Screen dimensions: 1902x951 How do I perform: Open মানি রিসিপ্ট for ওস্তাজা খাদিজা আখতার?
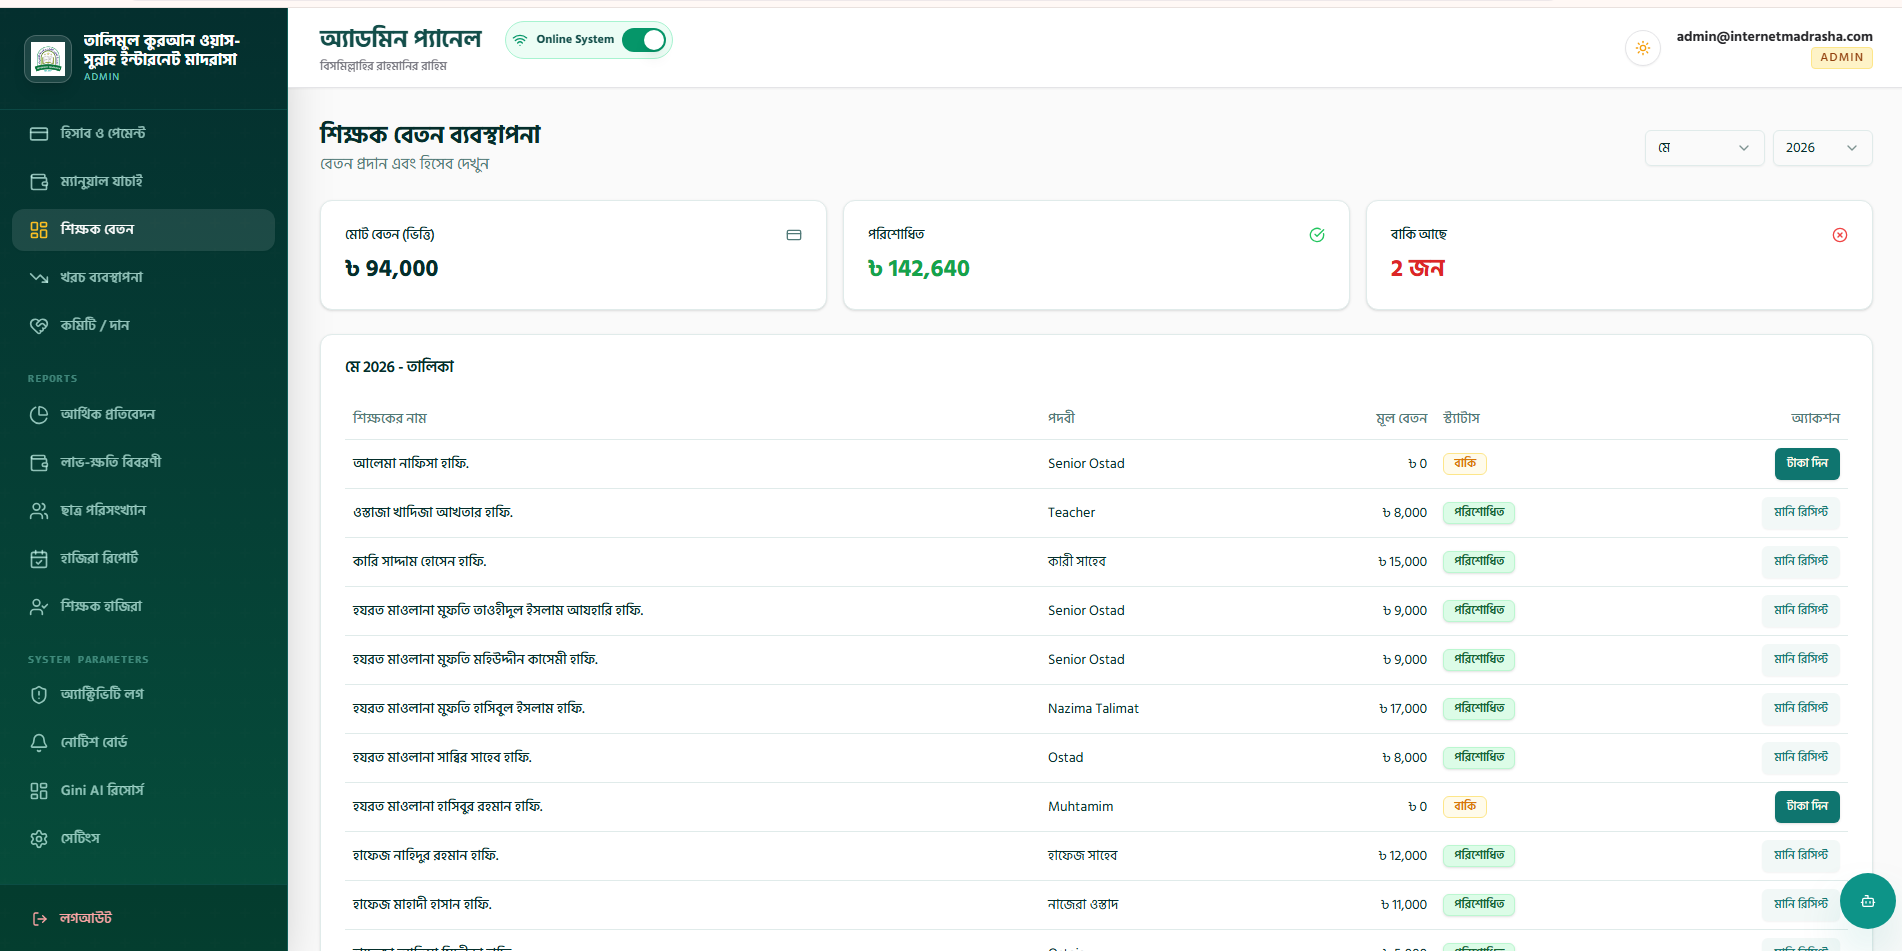click(1801, 513)
